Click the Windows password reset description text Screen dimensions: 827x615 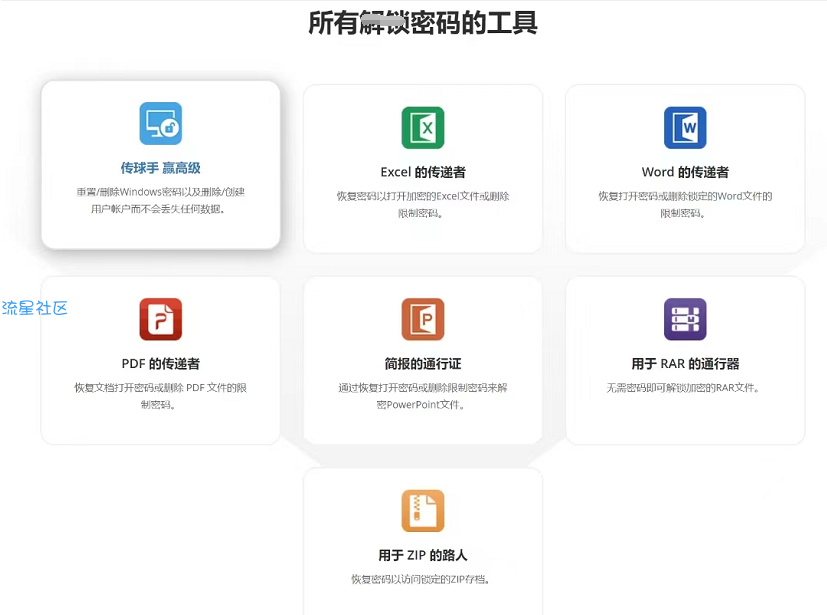pyautogui.click(x=160, y=200)
